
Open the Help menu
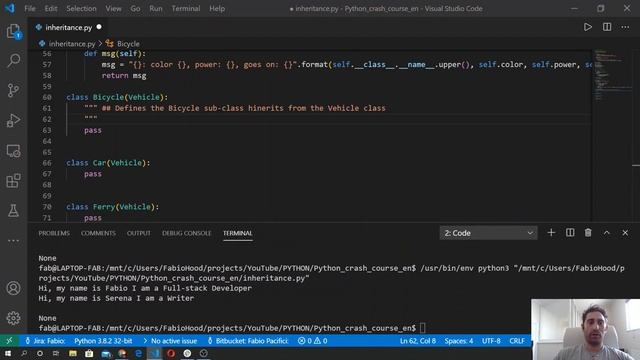(x=217, y=8)
